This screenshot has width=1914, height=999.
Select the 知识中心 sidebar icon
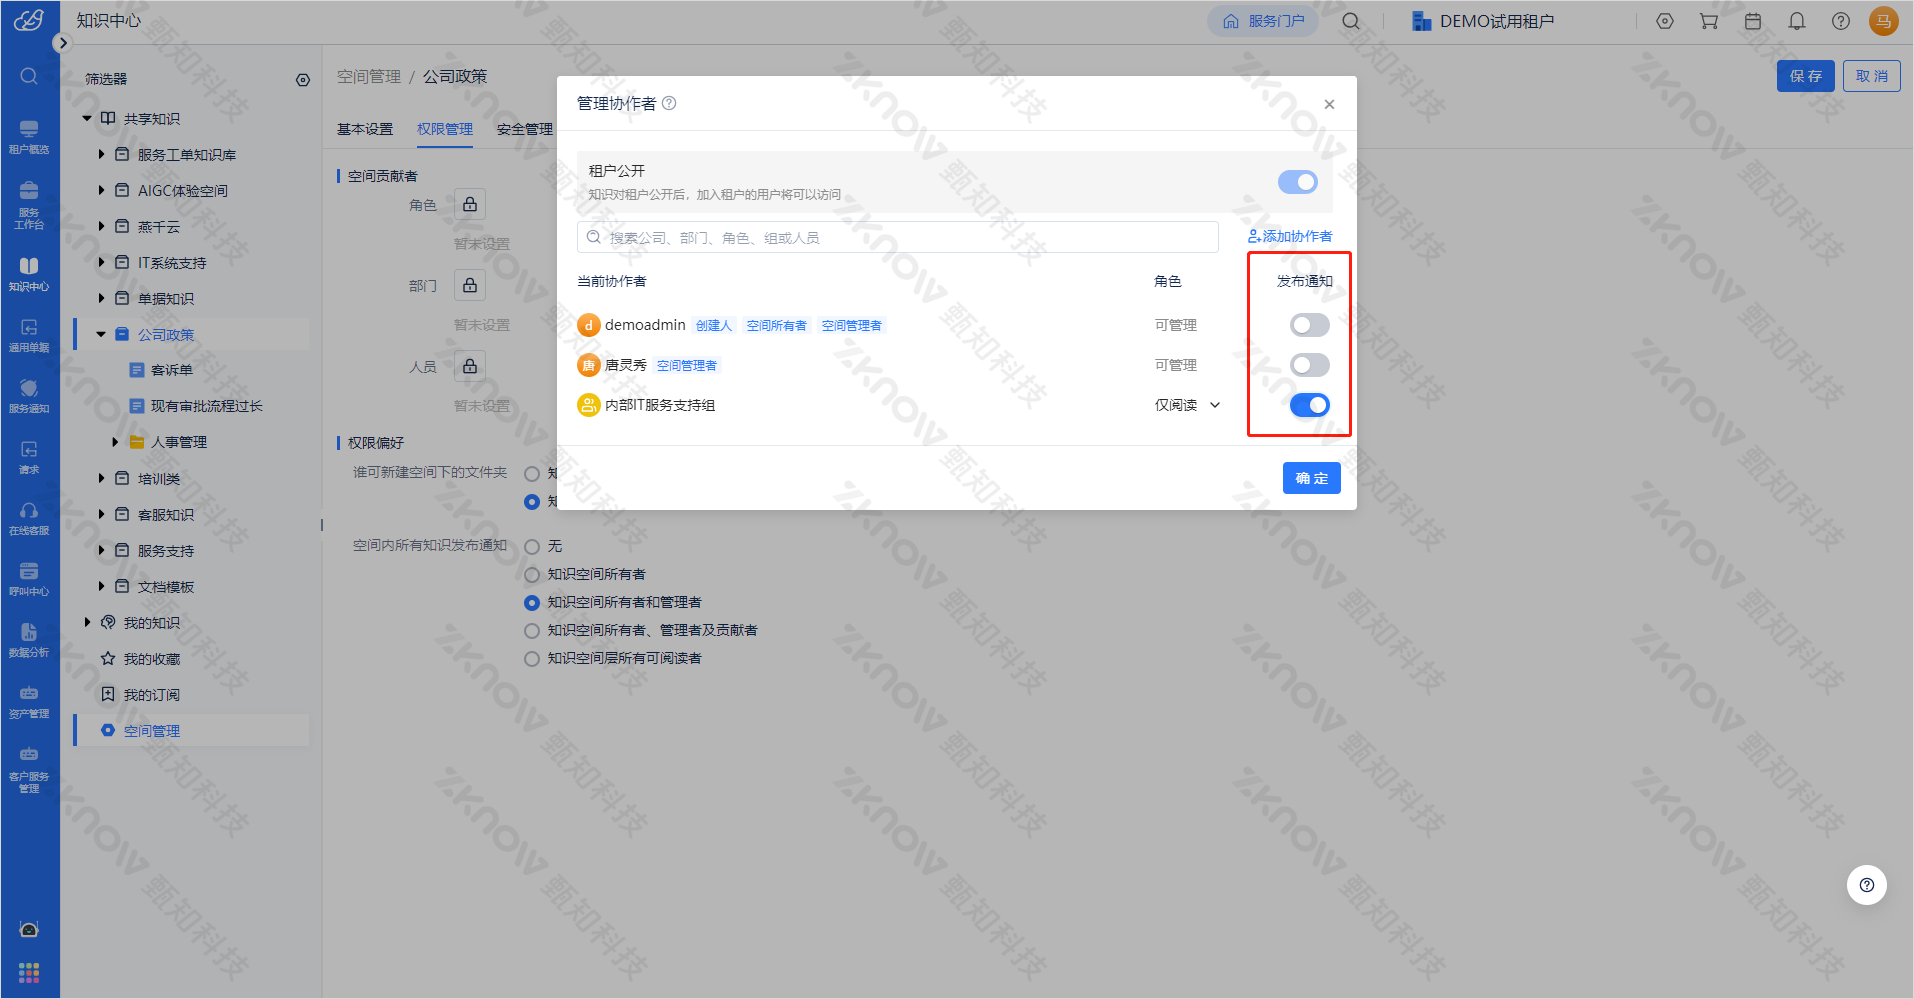point(29,274)
